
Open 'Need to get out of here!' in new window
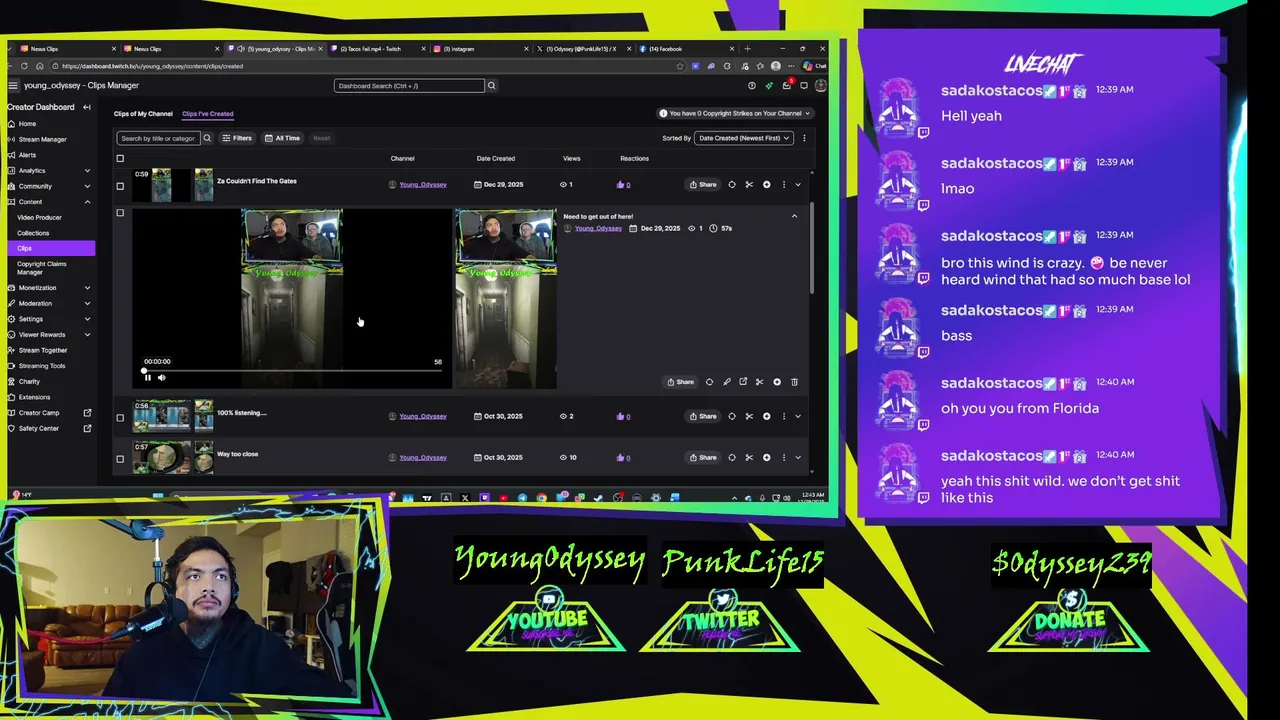coord(743,382)
